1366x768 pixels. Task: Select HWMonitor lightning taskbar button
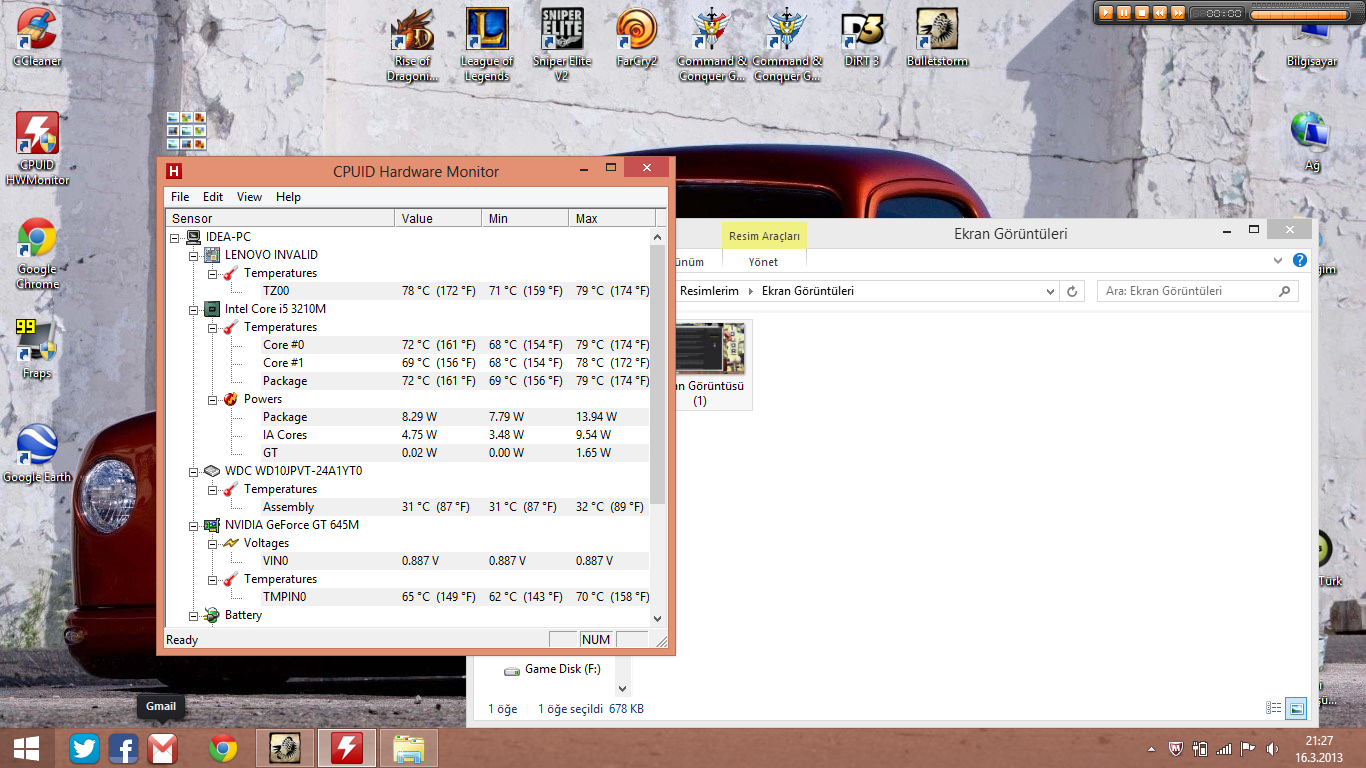347,748
